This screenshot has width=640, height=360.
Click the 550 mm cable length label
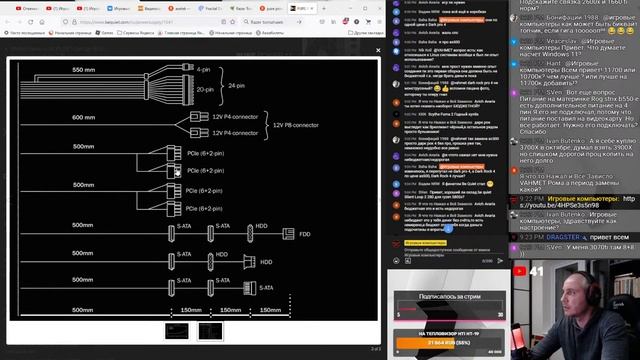pos(84,70)
